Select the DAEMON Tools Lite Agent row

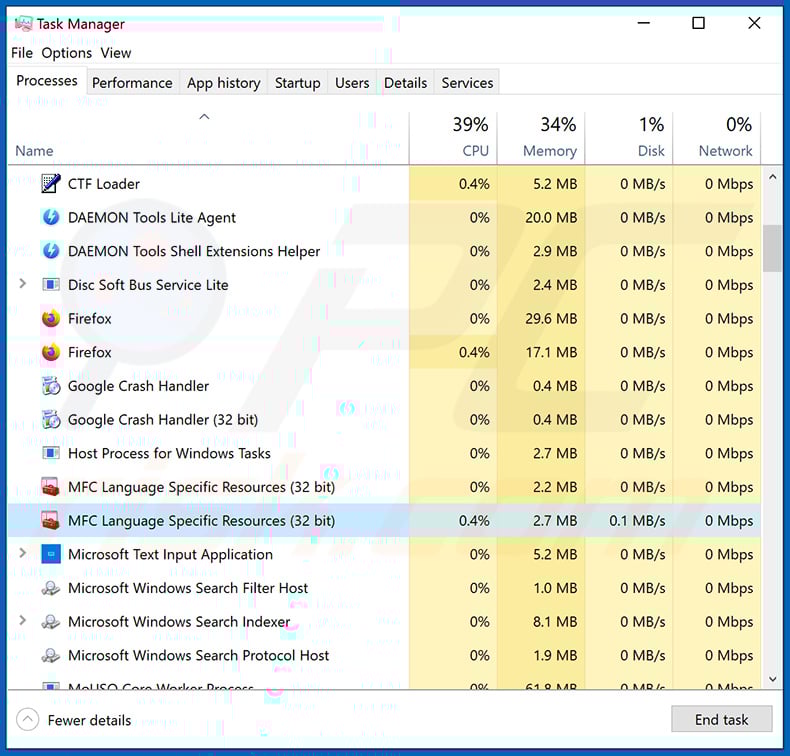384,217
